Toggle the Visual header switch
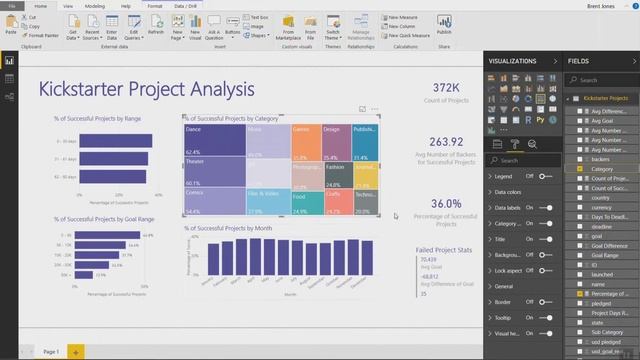This screenshot has width=640, height=360. coord(546,333)
